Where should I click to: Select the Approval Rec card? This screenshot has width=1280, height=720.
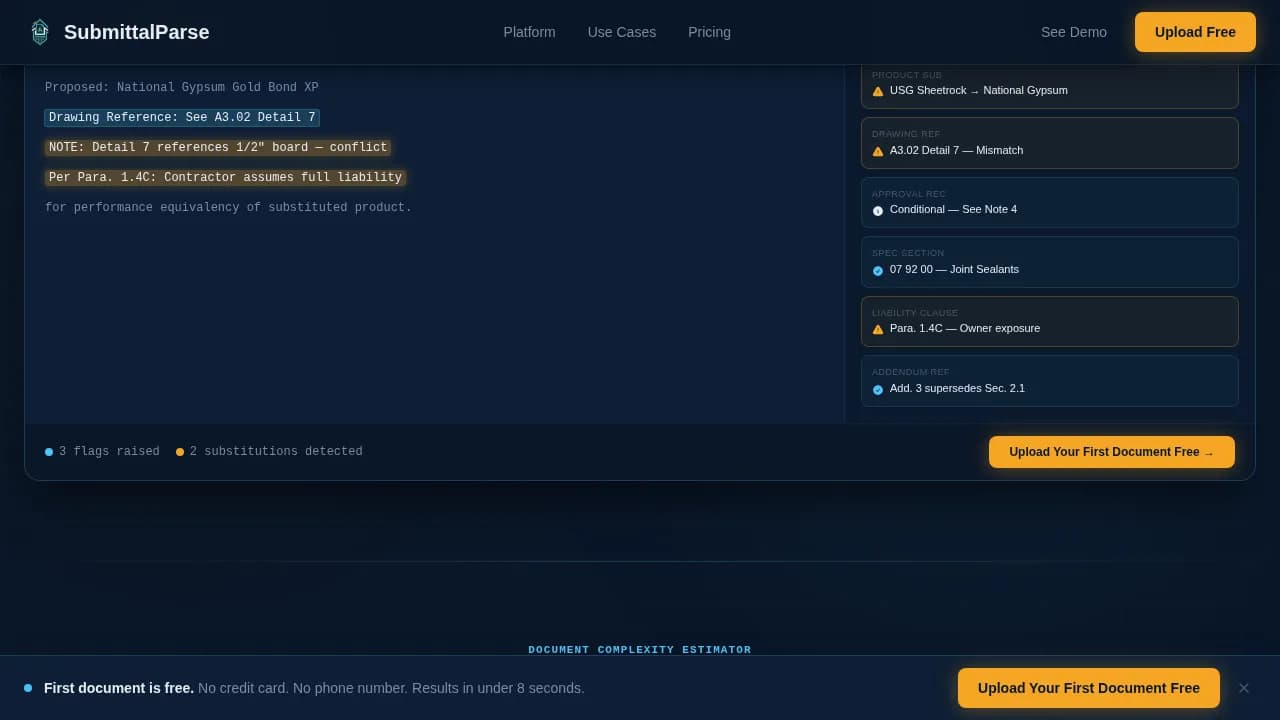pos(1050,203)
